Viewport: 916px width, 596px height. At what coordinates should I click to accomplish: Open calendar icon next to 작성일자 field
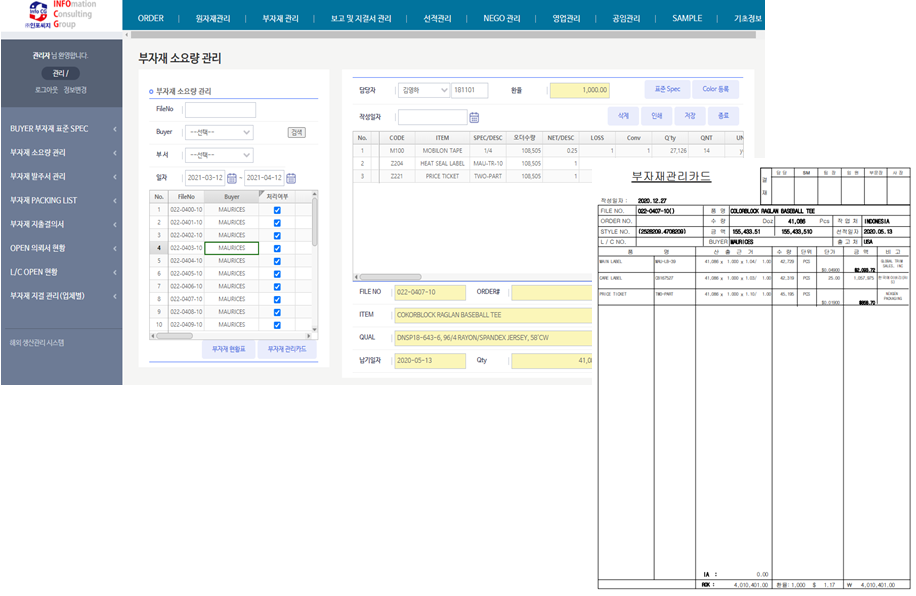point(474,117)
